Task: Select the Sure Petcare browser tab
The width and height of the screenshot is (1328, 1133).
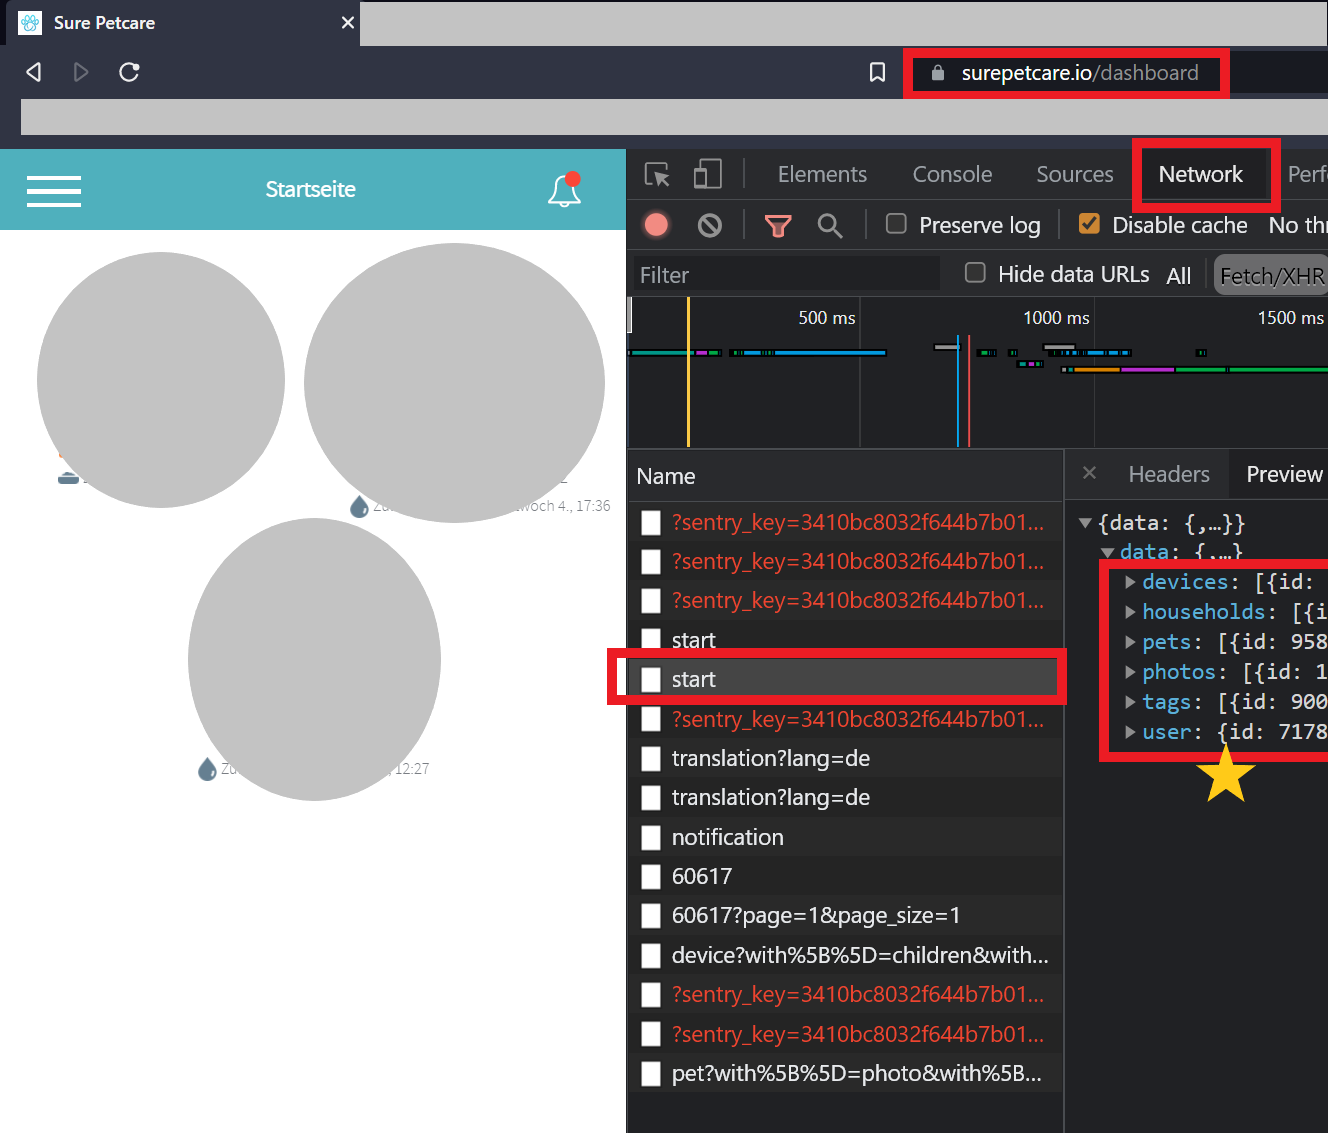Action: click(183, 23)
